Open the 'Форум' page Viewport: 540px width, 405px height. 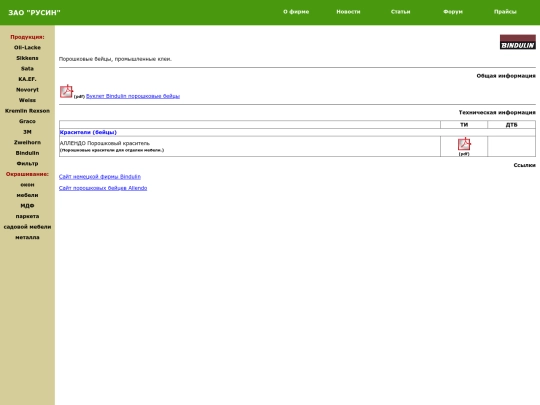pyautogui.click(x=453, y=12)
